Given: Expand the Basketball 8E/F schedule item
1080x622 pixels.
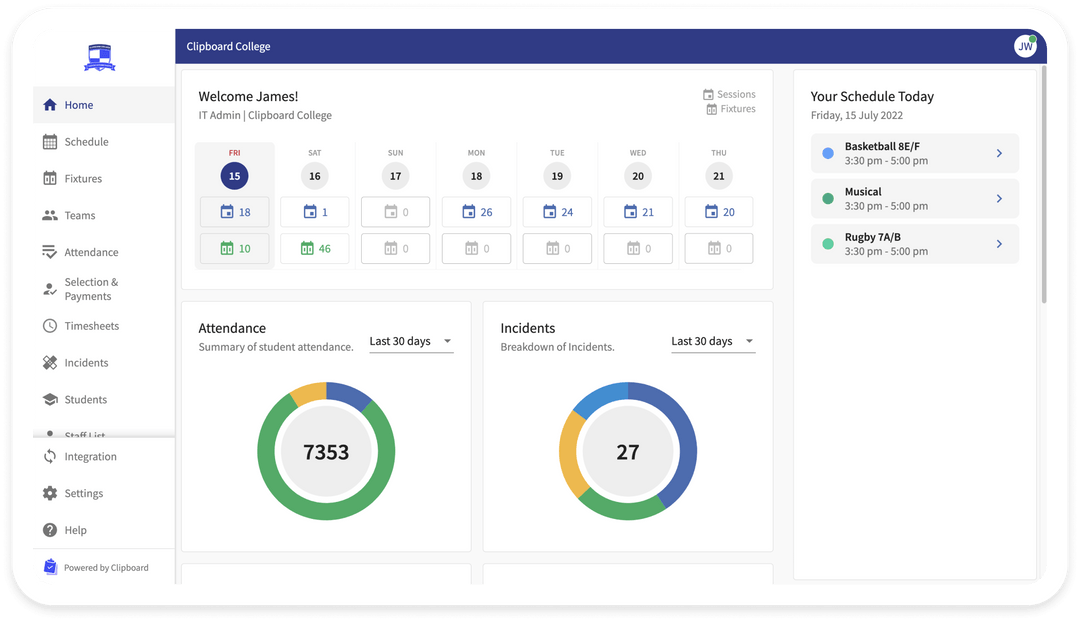Looking at the screenshot, I should pos(914,153).
